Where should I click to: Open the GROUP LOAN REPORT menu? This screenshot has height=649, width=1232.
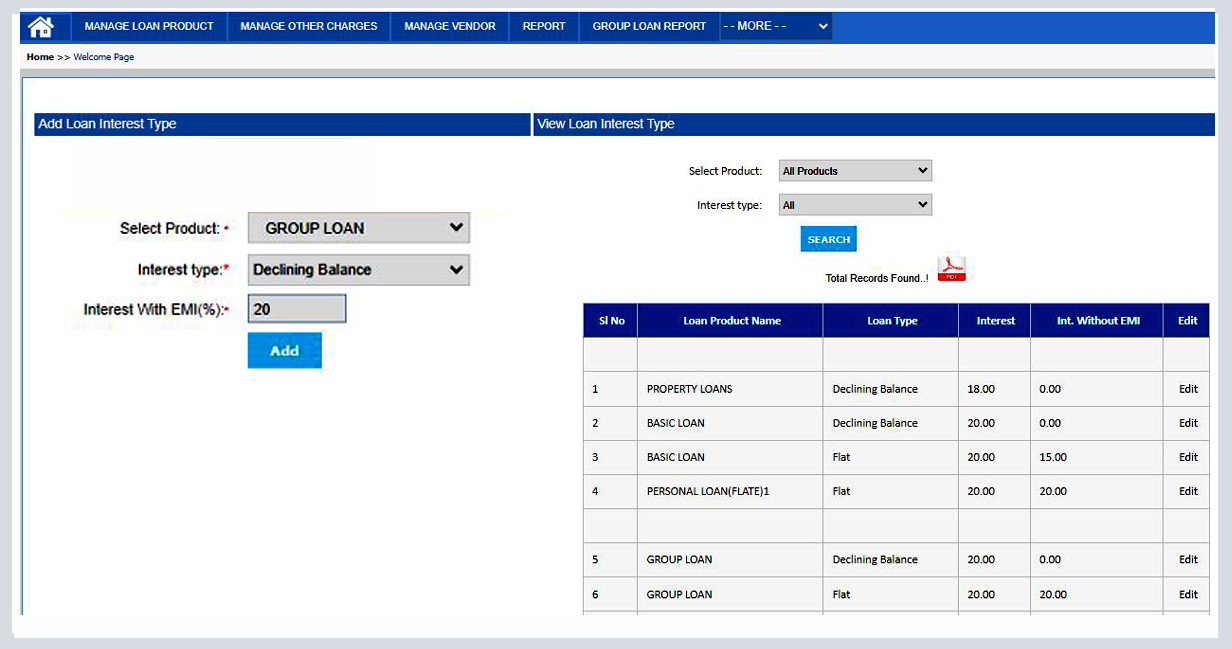[x=648, y=26]
